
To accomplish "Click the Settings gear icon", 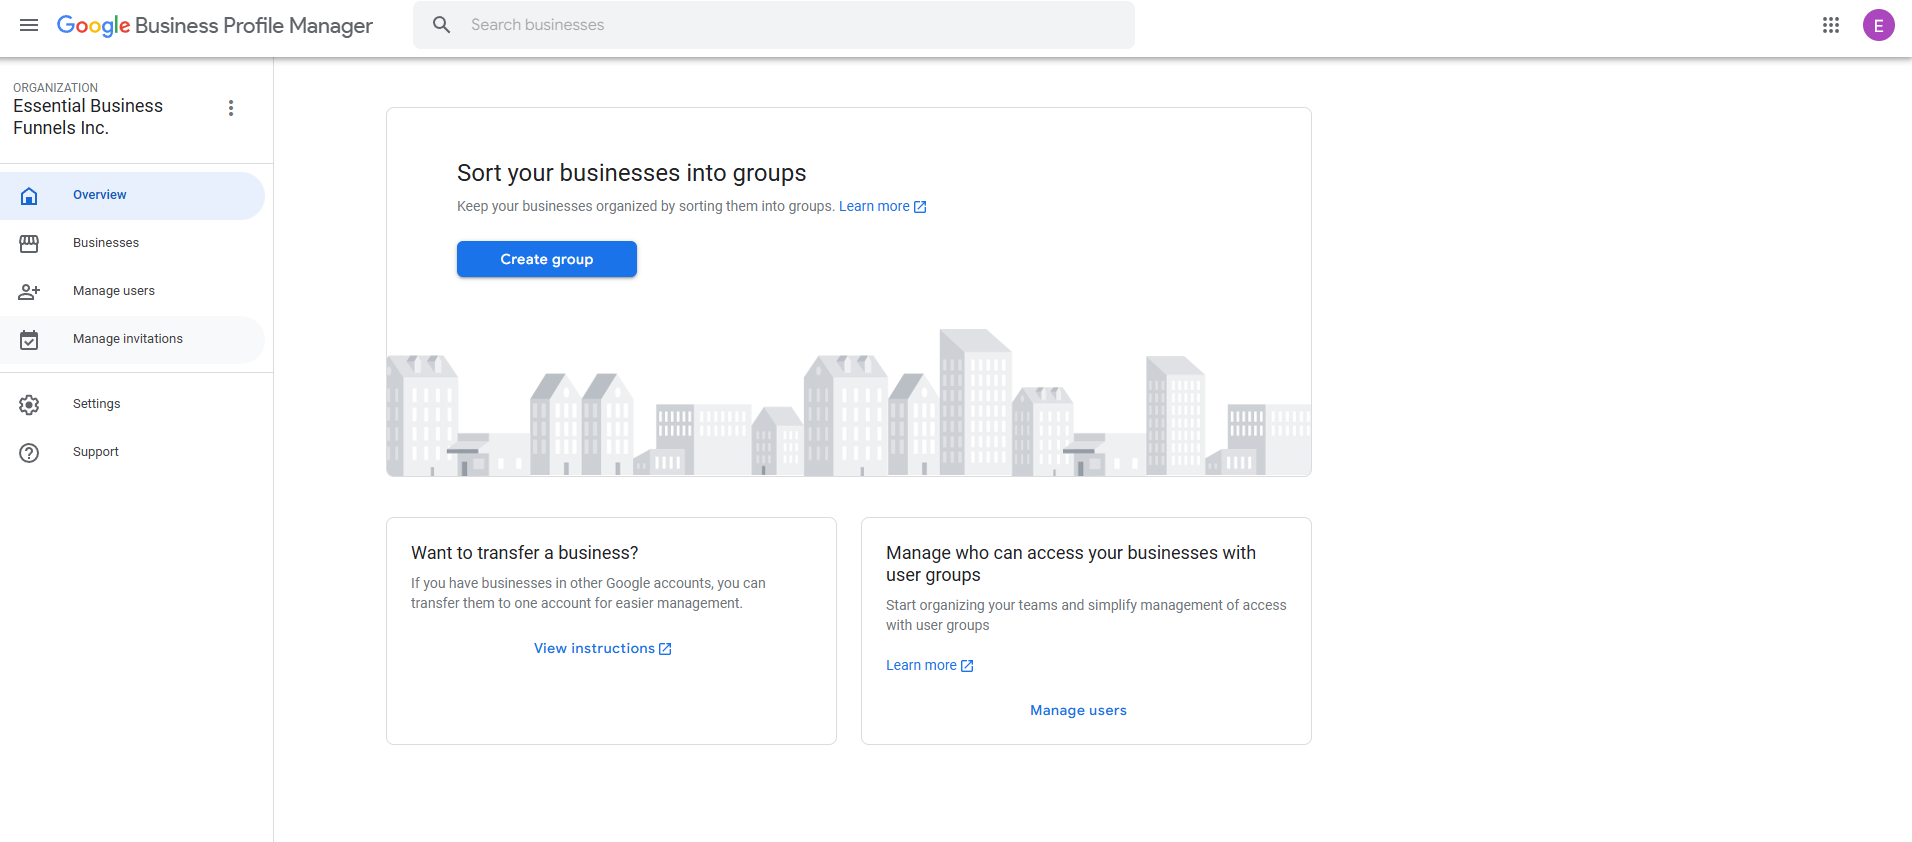I will (29, 405).
